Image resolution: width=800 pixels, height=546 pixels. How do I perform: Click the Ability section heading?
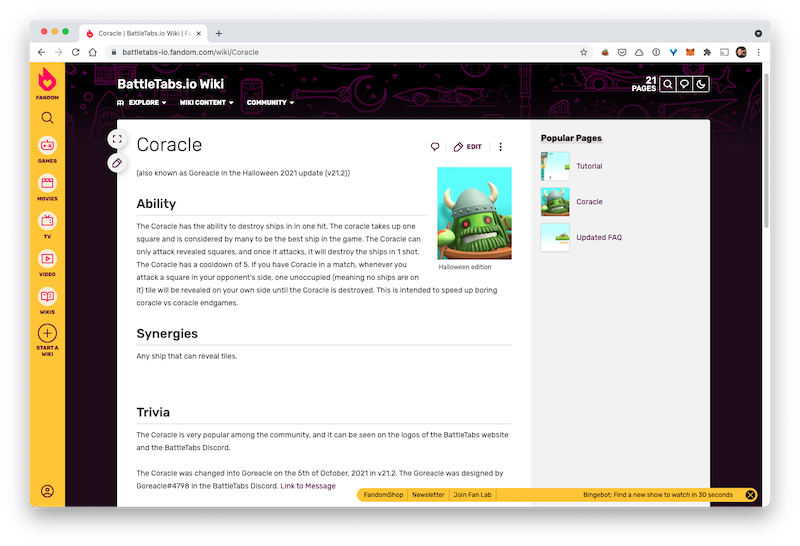[156, 204]
